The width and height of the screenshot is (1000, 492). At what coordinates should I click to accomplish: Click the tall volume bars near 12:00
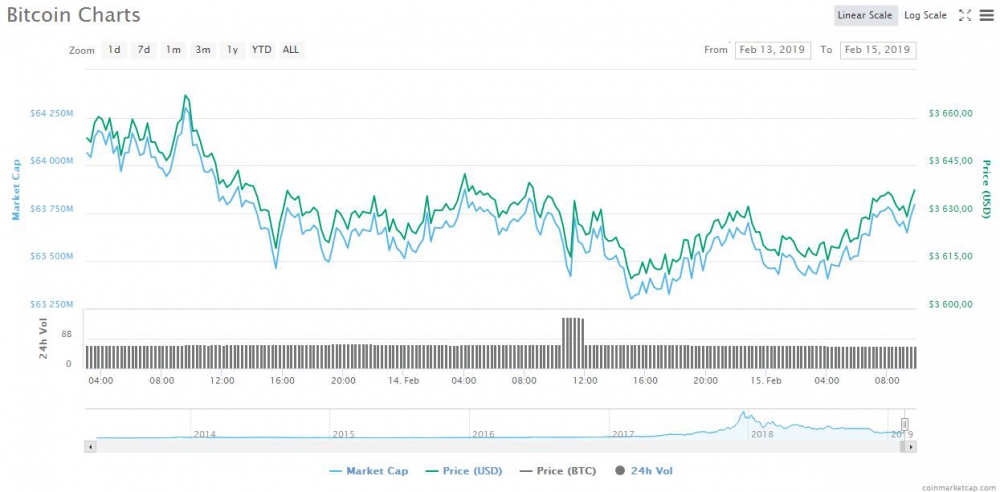pos(573,342)
